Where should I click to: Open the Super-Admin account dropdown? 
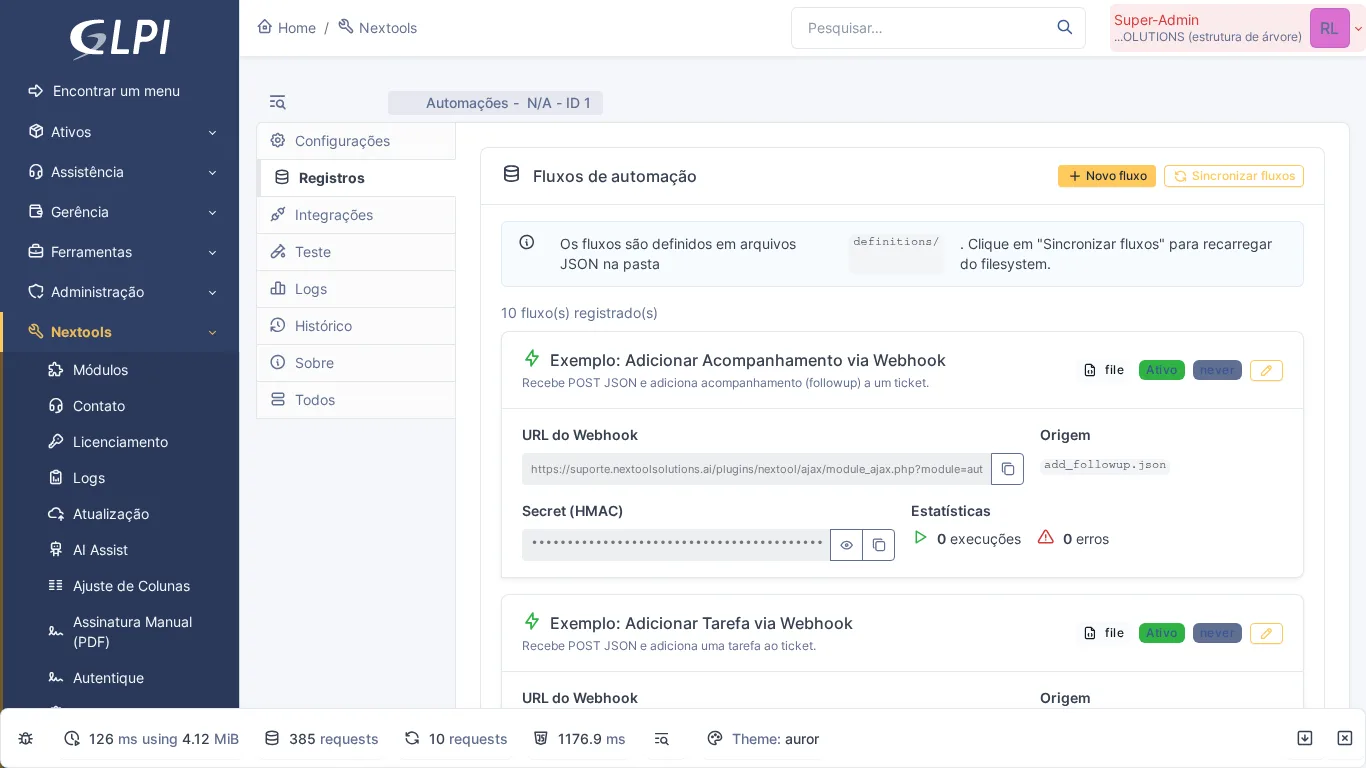tap(1330, 28)
